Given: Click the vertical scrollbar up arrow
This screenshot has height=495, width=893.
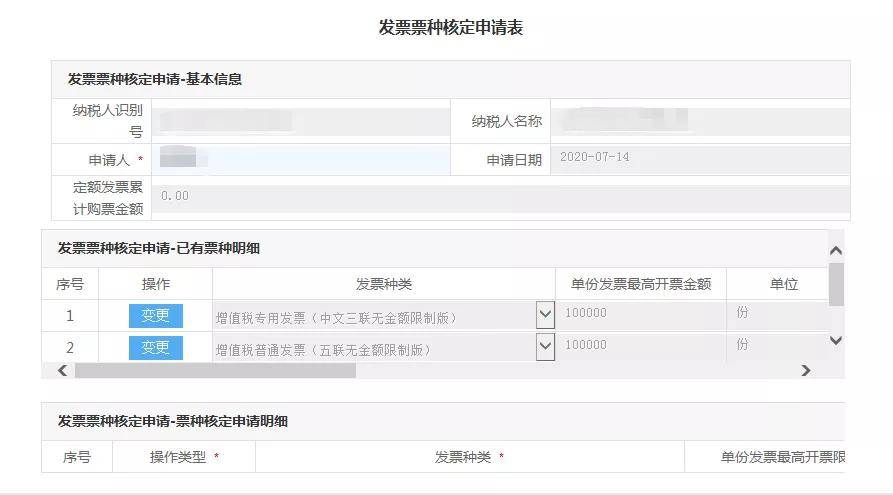Looking at the screenshot, I should (x=836, y=250).
